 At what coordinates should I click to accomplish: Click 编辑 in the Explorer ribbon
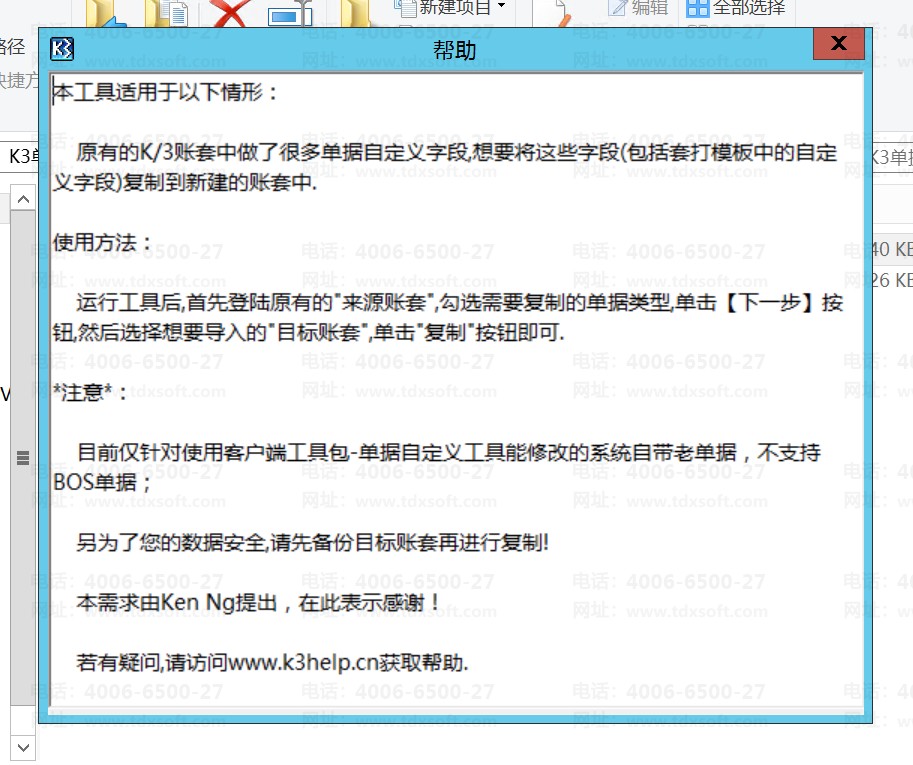(x=638, y=8)
